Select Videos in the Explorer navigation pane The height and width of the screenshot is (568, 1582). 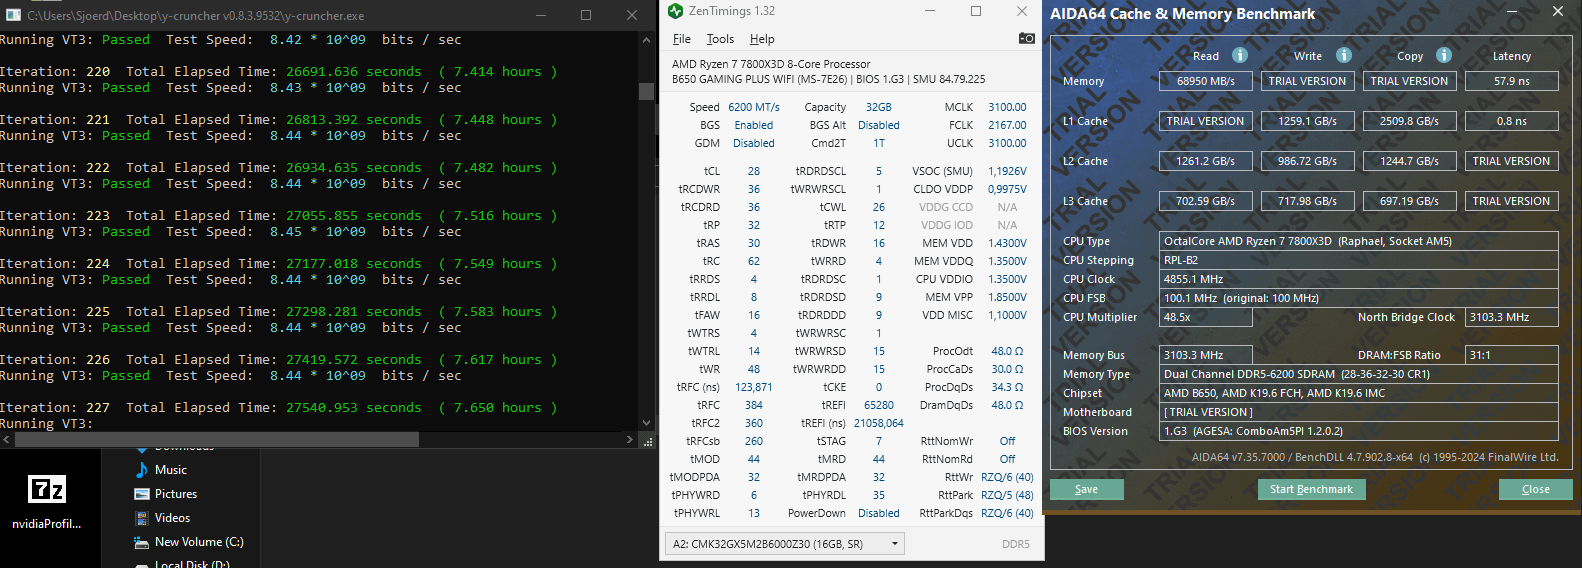click(x=172, y=518)
